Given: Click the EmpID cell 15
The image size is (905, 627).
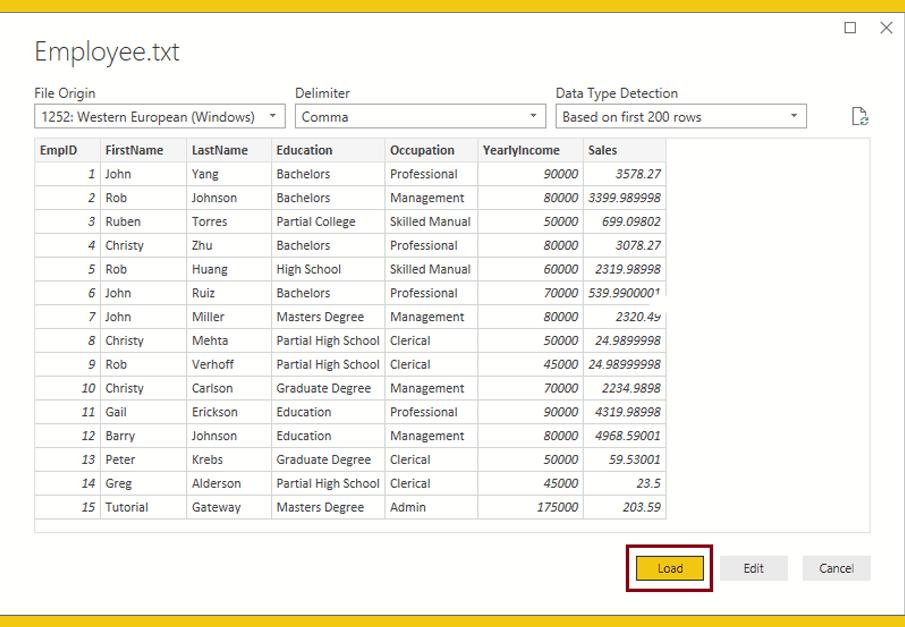Looking at the screenshot, I should [x=68, y=507].
